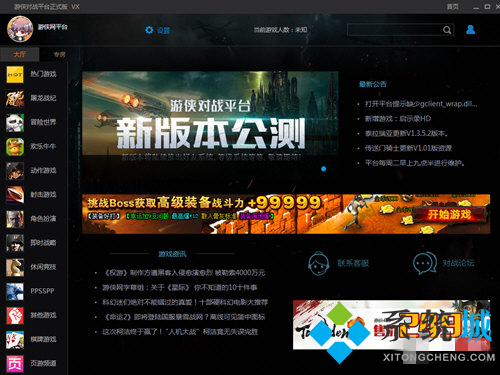The height and width of the screenshot is (375, 500).
Task: Choose the 射击游戏 category icon
Action: [15, 195]
